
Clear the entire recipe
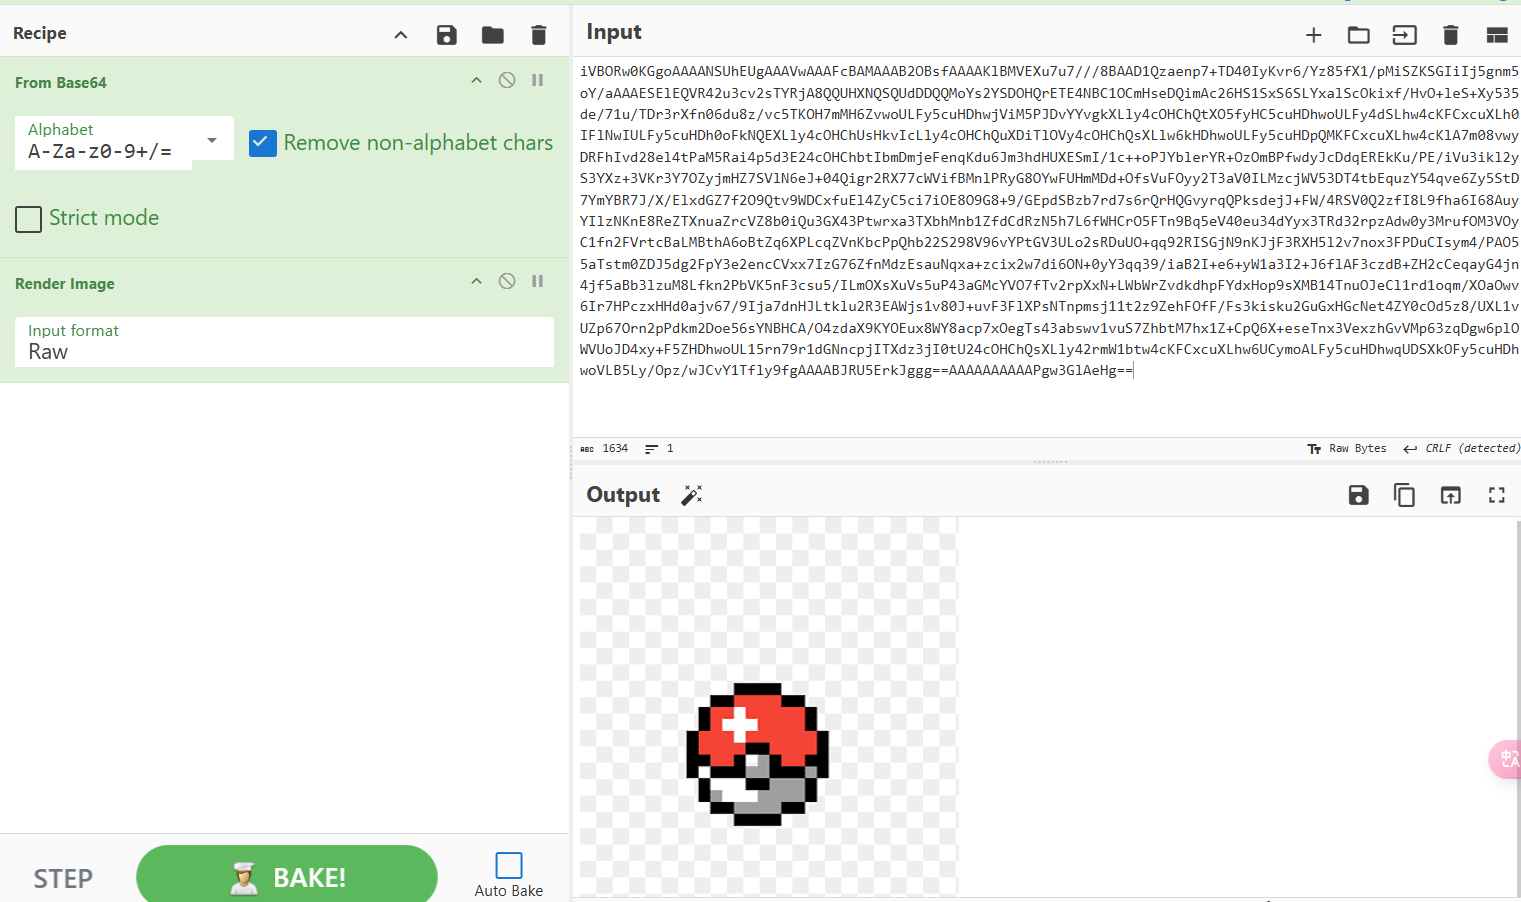click(538, 34)
